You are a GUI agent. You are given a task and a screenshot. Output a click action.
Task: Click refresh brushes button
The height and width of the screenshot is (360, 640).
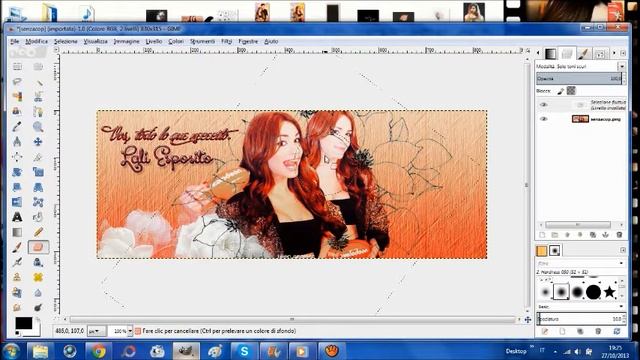tap(617, 332)
